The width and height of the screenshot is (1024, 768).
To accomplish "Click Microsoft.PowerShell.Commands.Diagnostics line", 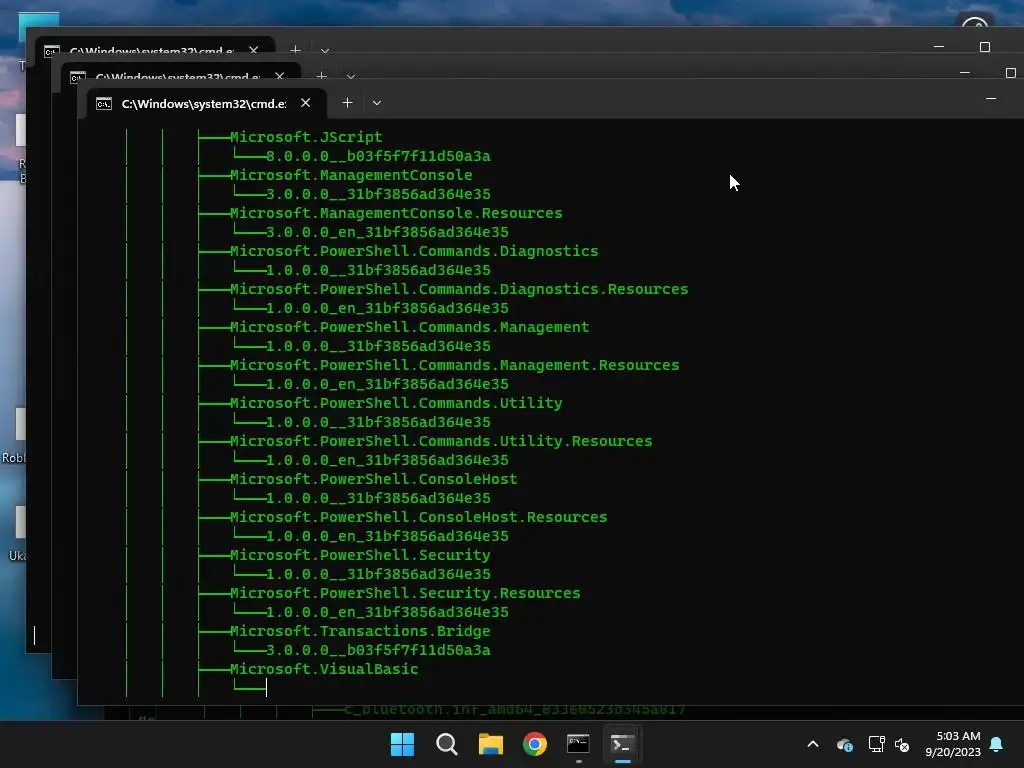I will pyautogui.click(x=414, y=251).
